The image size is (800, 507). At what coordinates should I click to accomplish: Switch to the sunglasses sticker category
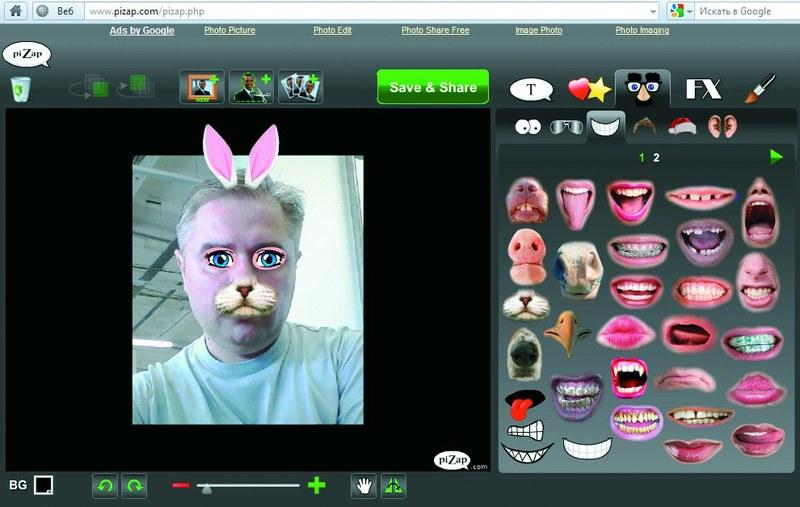(565, 127)
